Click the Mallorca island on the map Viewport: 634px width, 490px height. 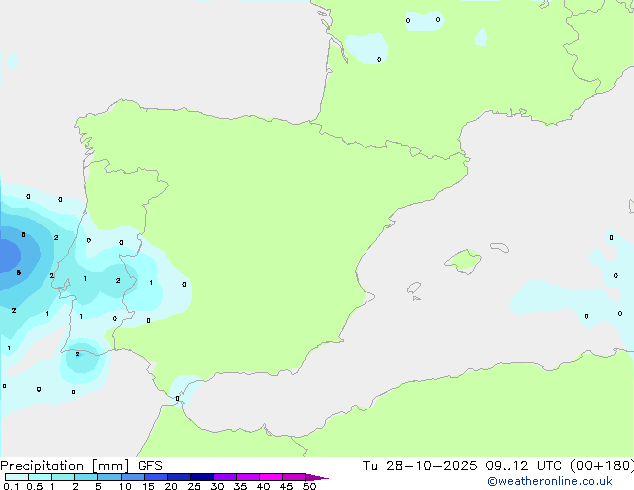click(463, 261)
